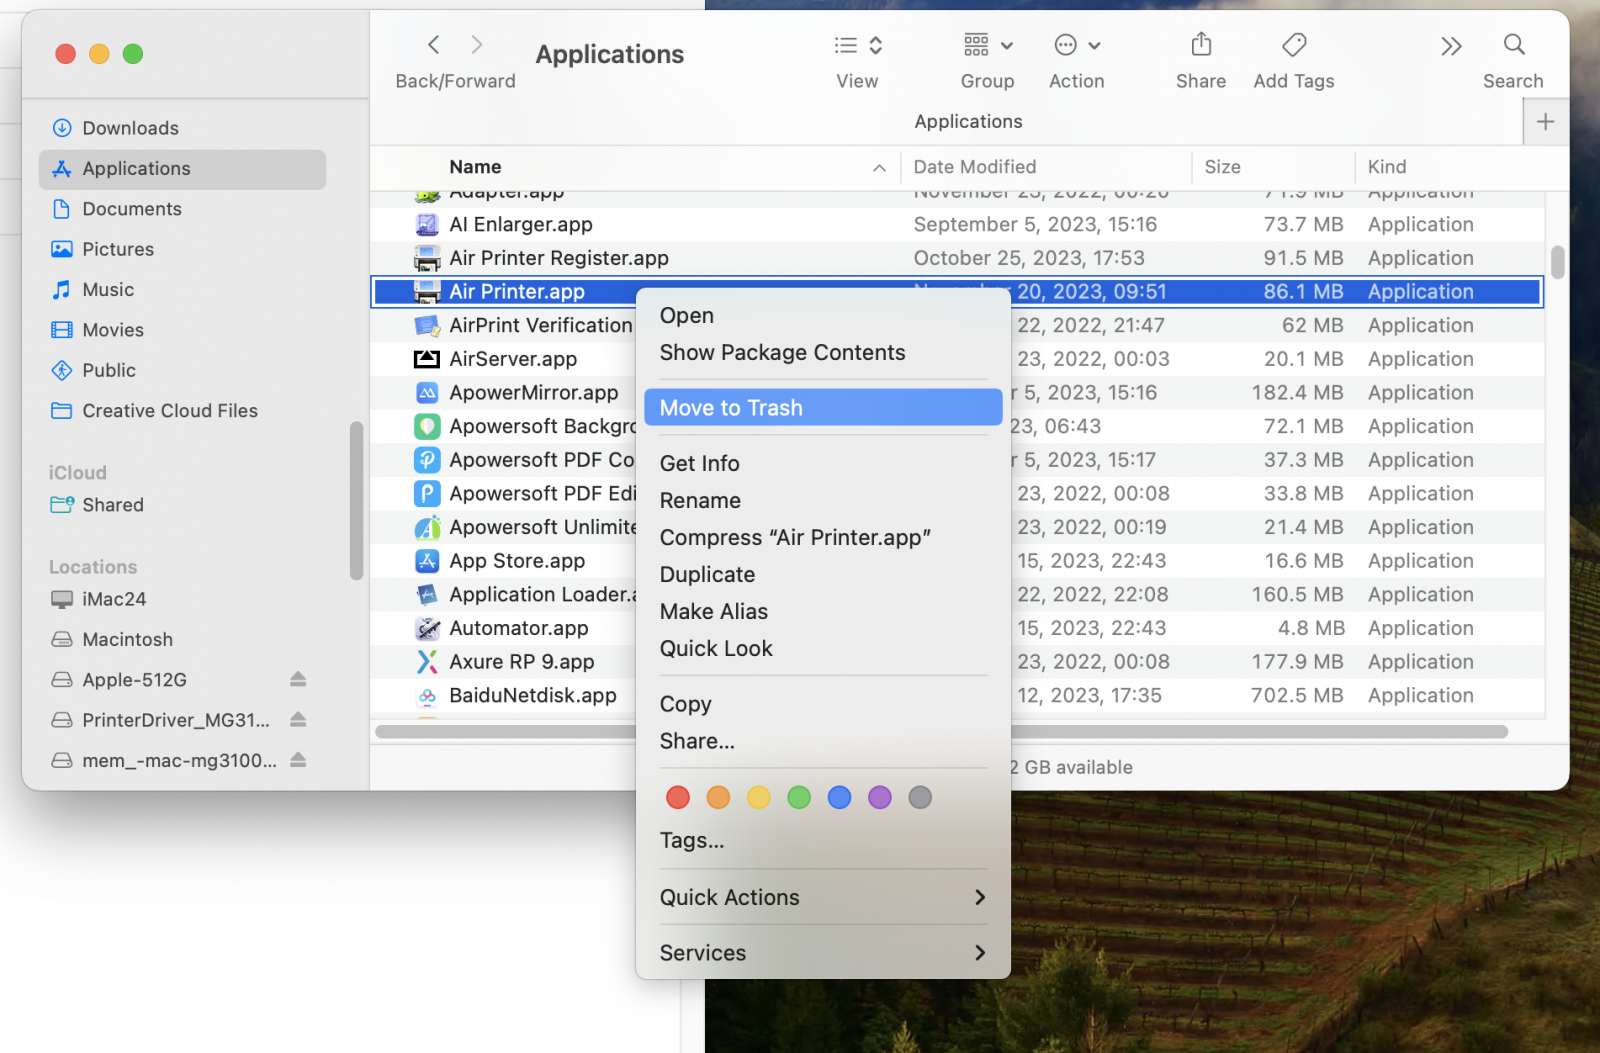Choose Open from context menu
The height and width of the screenshot is (1053, 1600).
(x=823, y=316)
